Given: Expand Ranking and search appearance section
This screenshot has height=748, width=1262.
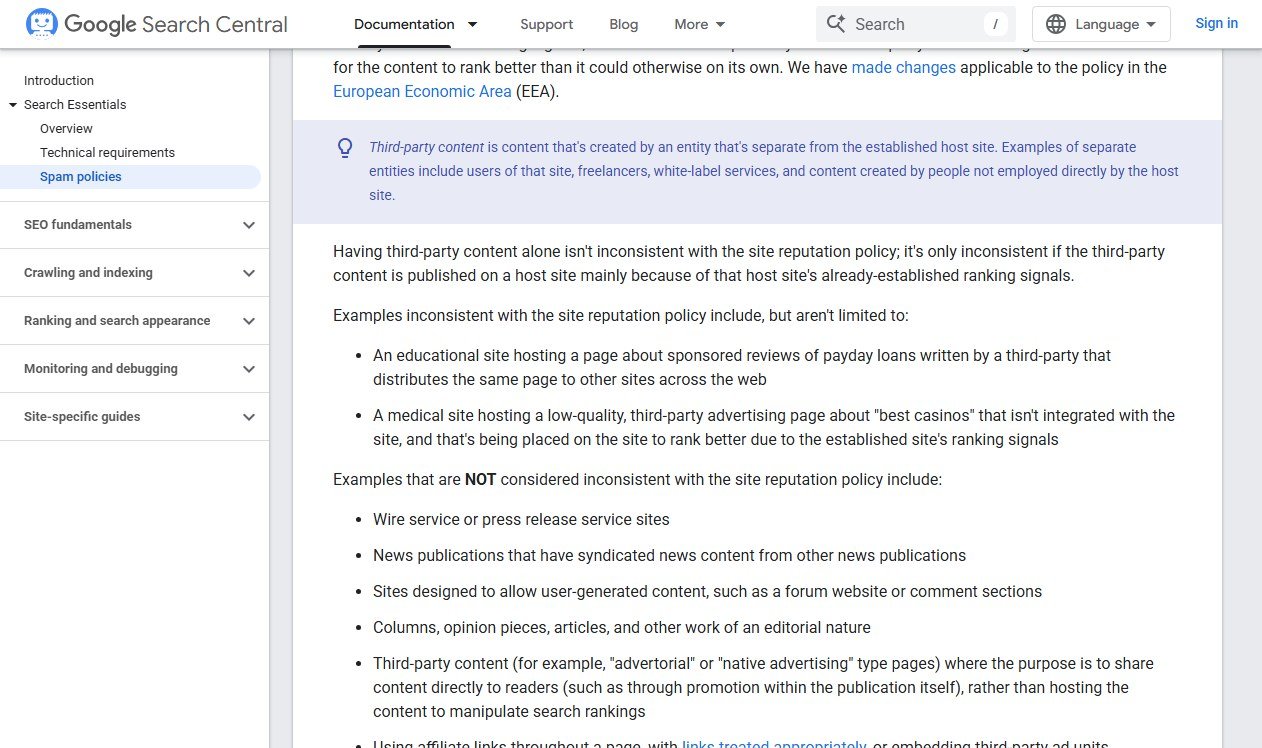Looking at the screenshot, I should tap(249, 321).
